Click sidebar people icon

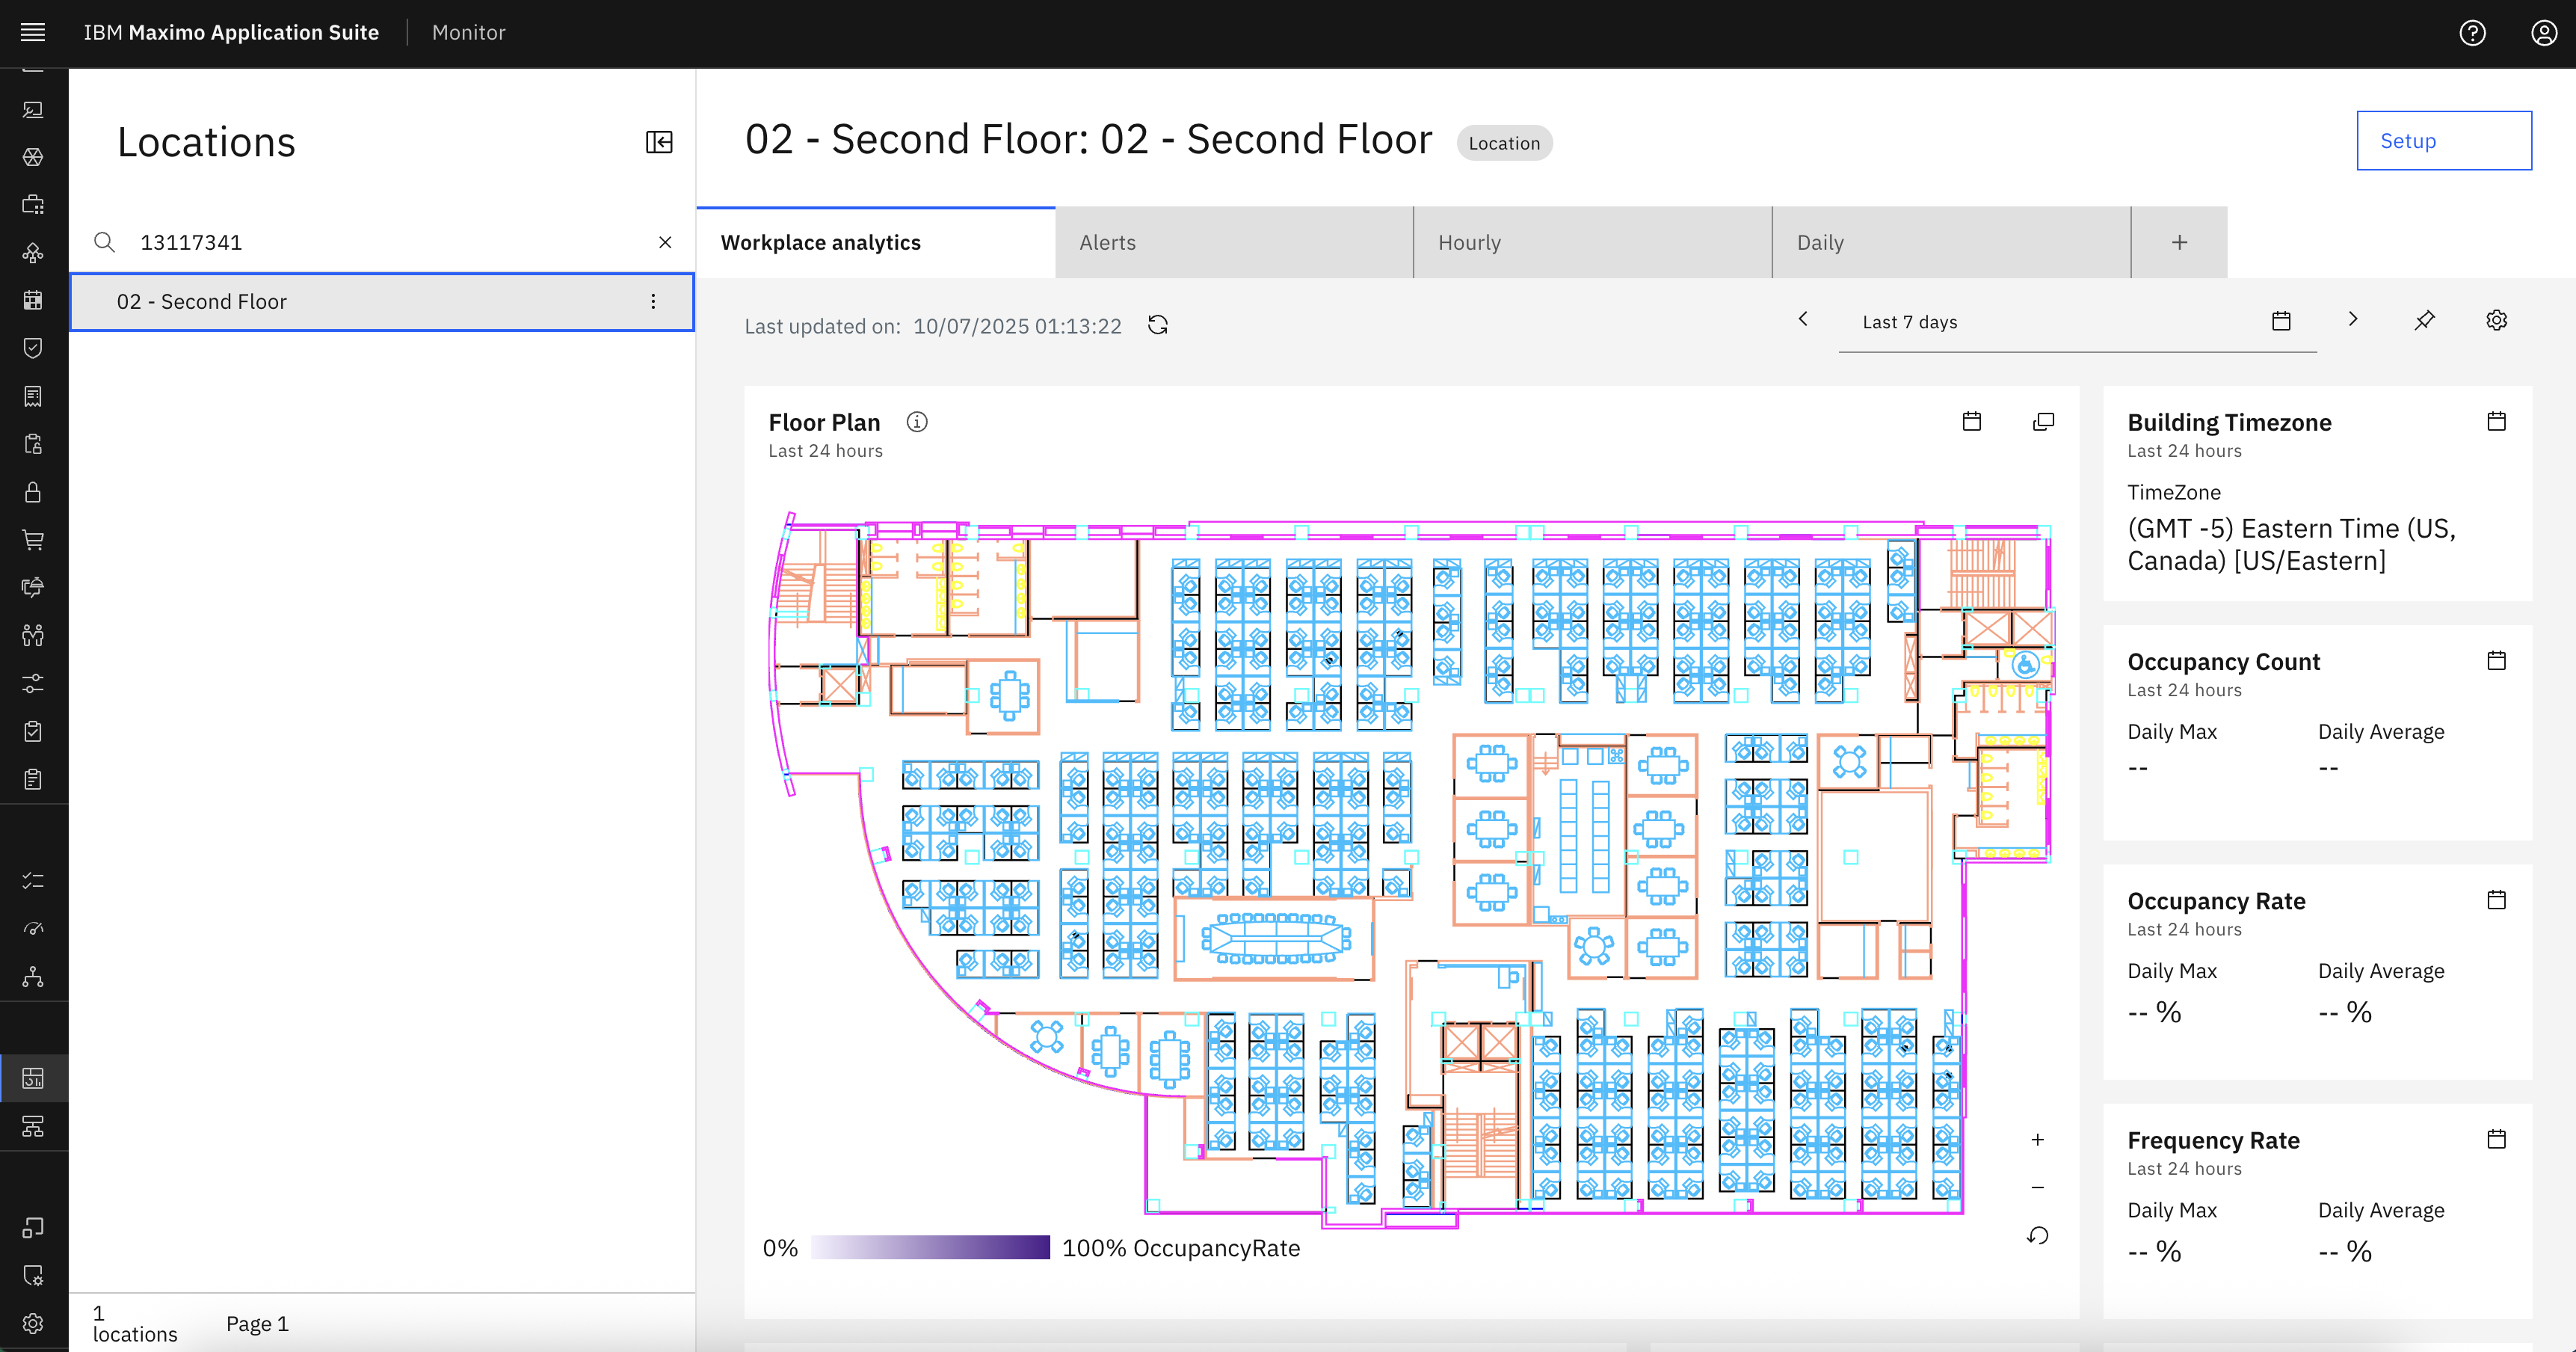tap(33, 636)
